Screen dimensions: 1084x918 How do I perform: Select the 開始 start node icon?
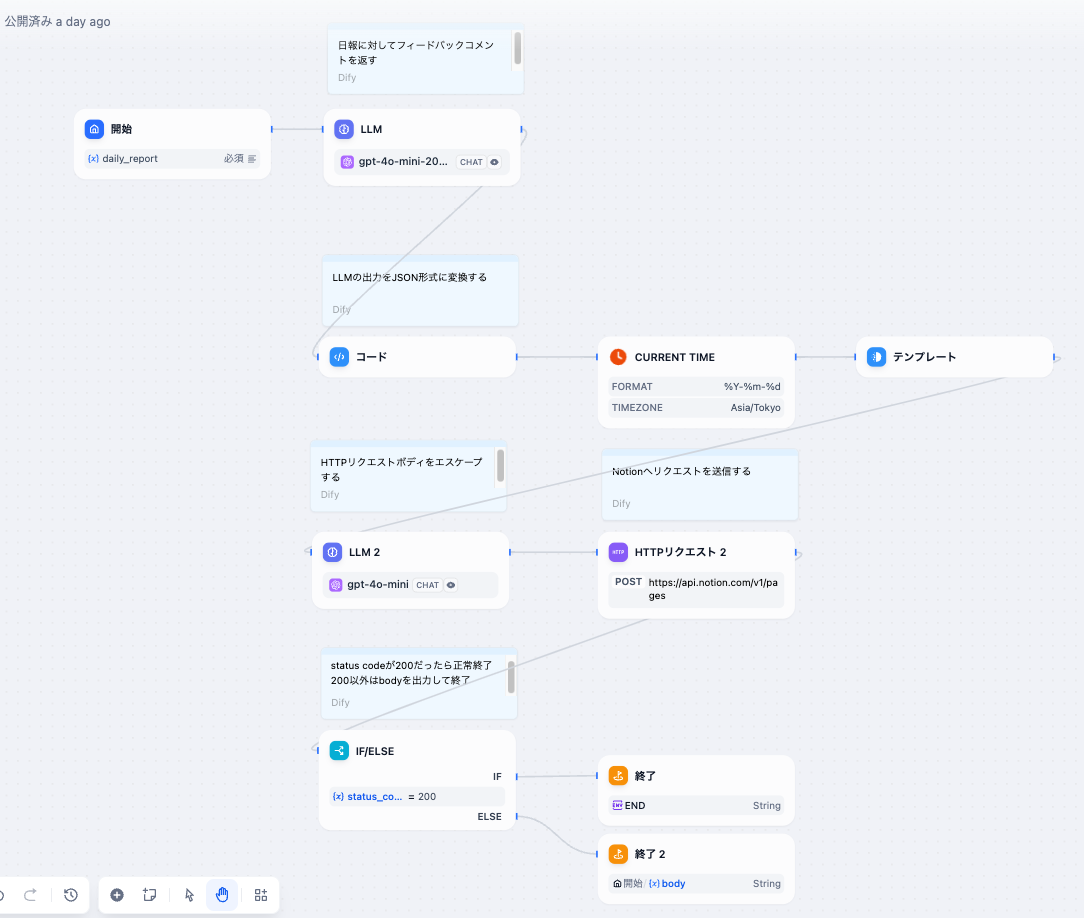[x=94, y=129]
